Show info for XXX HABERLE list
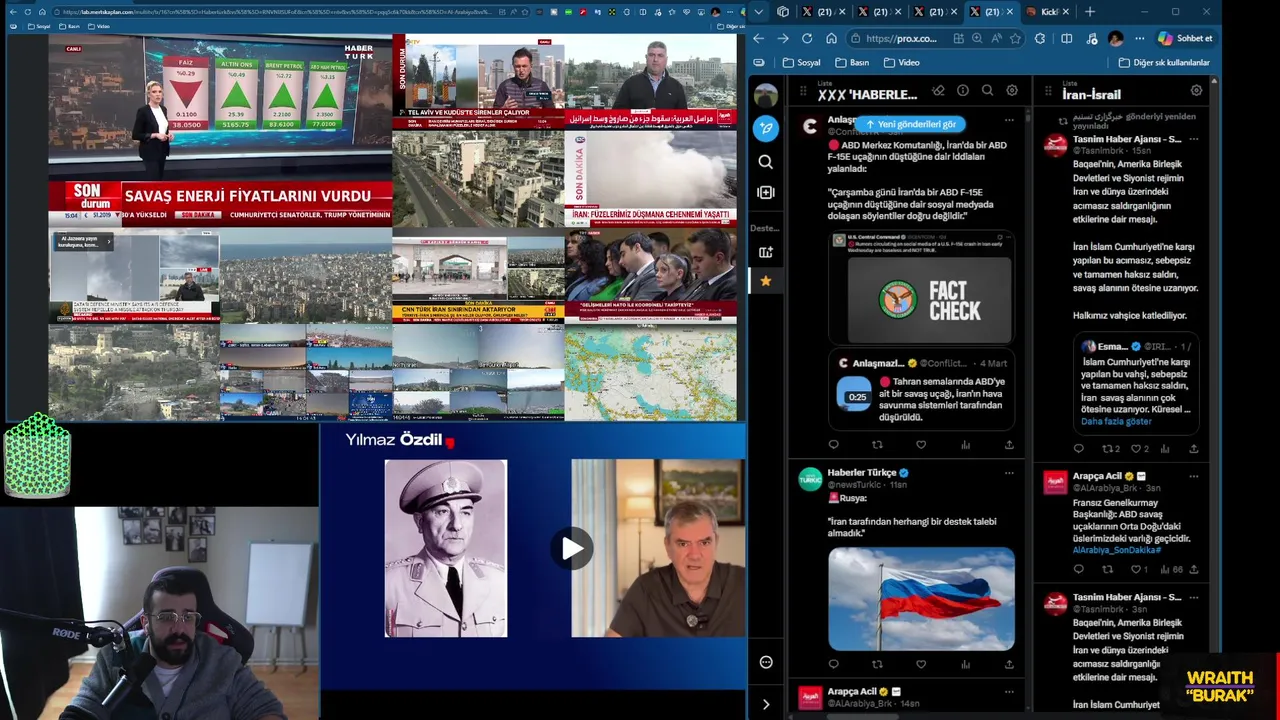Screen dimensions: 1280x720 click(962, 91)
